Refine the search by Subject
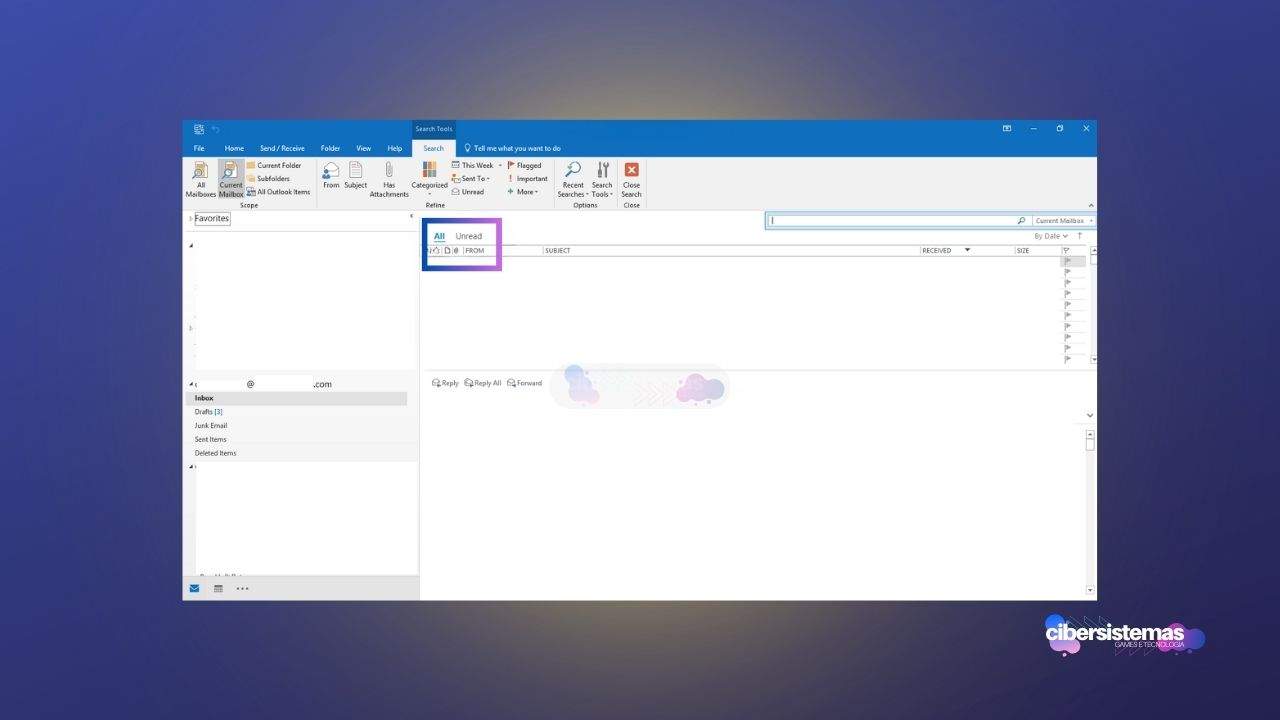Screen dimensions: 1280x720 (x=356, y=176)
